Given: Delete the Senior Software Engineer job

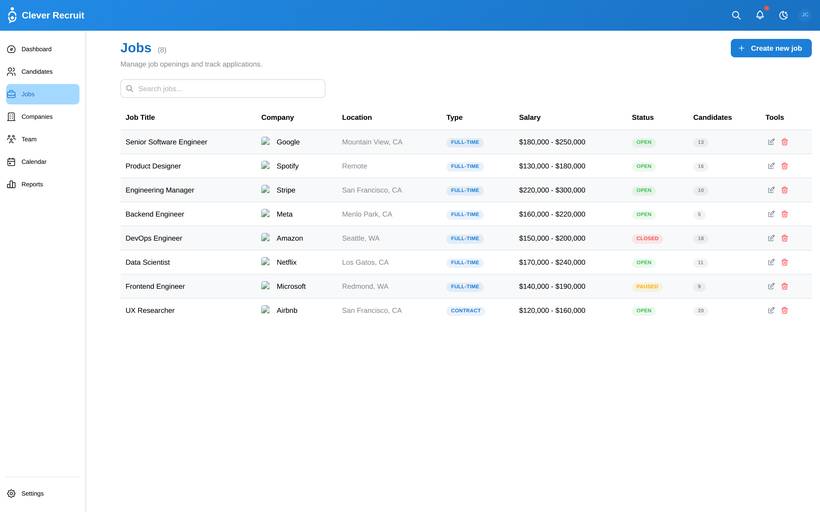Looking at the screenshot, I should point(784,142).
